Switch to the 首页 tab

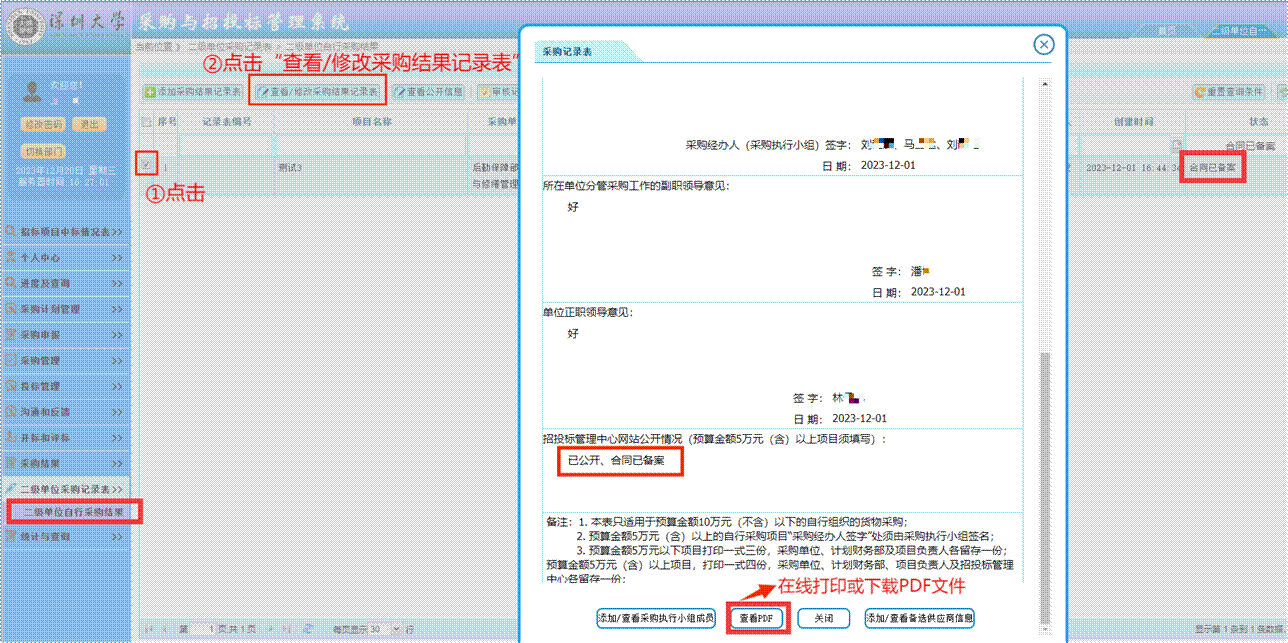pos(1166,31)
